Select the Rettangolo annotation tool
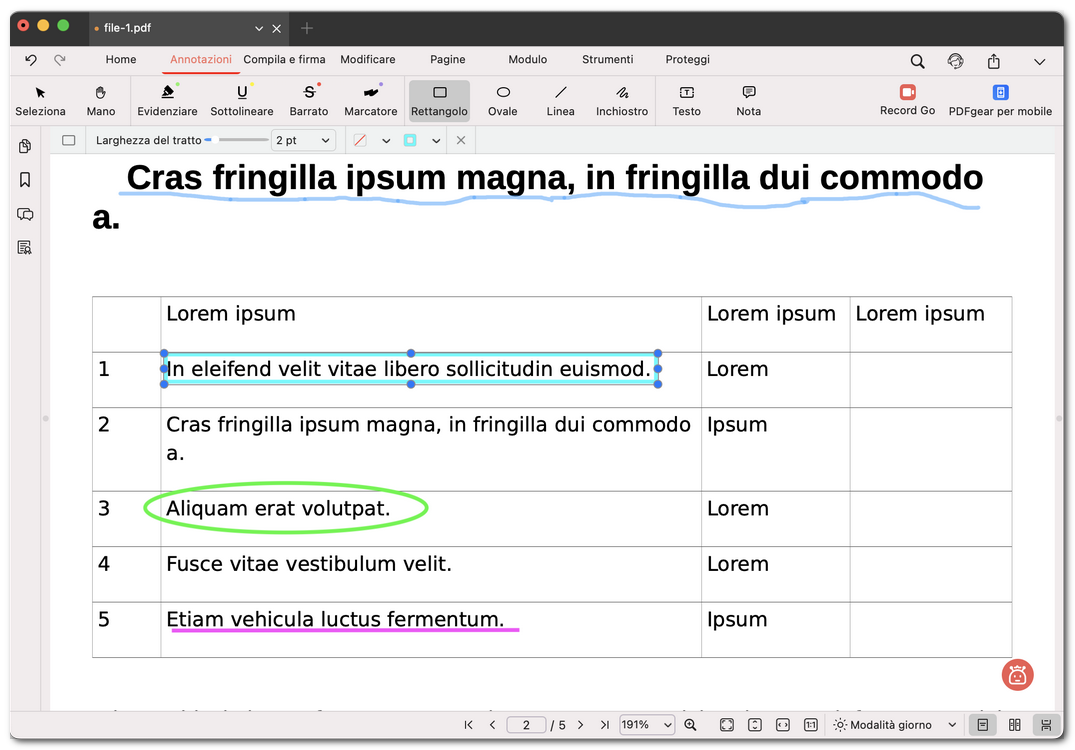1075x750 pixels. 439,100
